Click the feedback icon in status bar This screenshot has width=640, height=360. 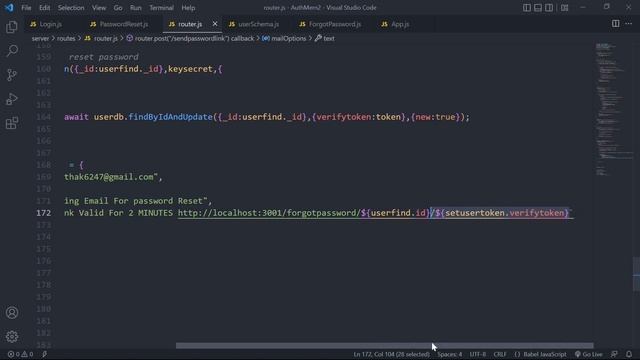point(614,354)
